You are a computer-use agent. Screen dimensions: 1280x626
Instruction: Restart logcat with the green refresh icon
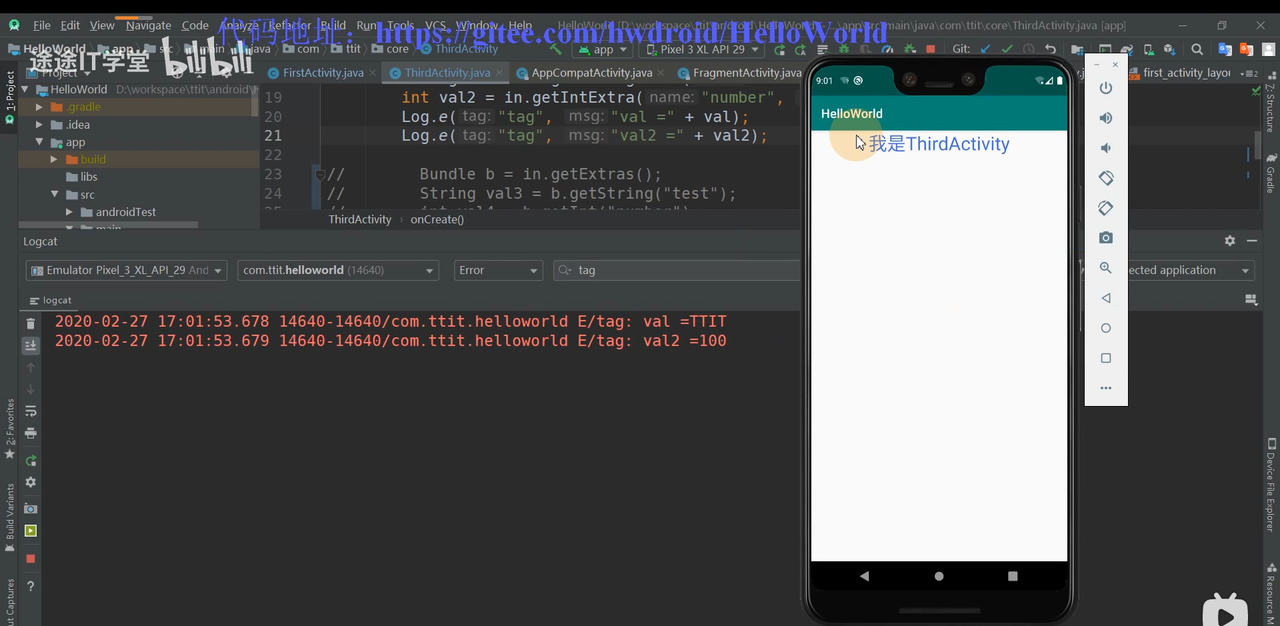[31, 461]
